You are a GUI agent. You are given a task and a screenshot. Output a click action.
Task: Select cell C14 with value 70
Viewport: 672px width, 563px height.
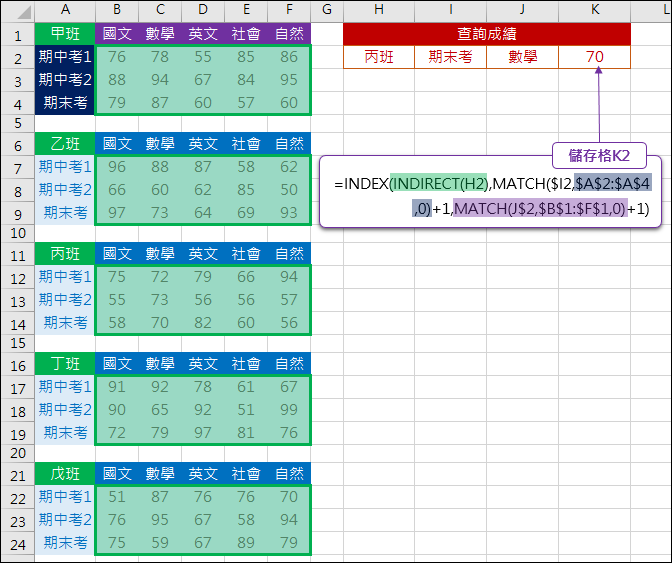point(160,322)
